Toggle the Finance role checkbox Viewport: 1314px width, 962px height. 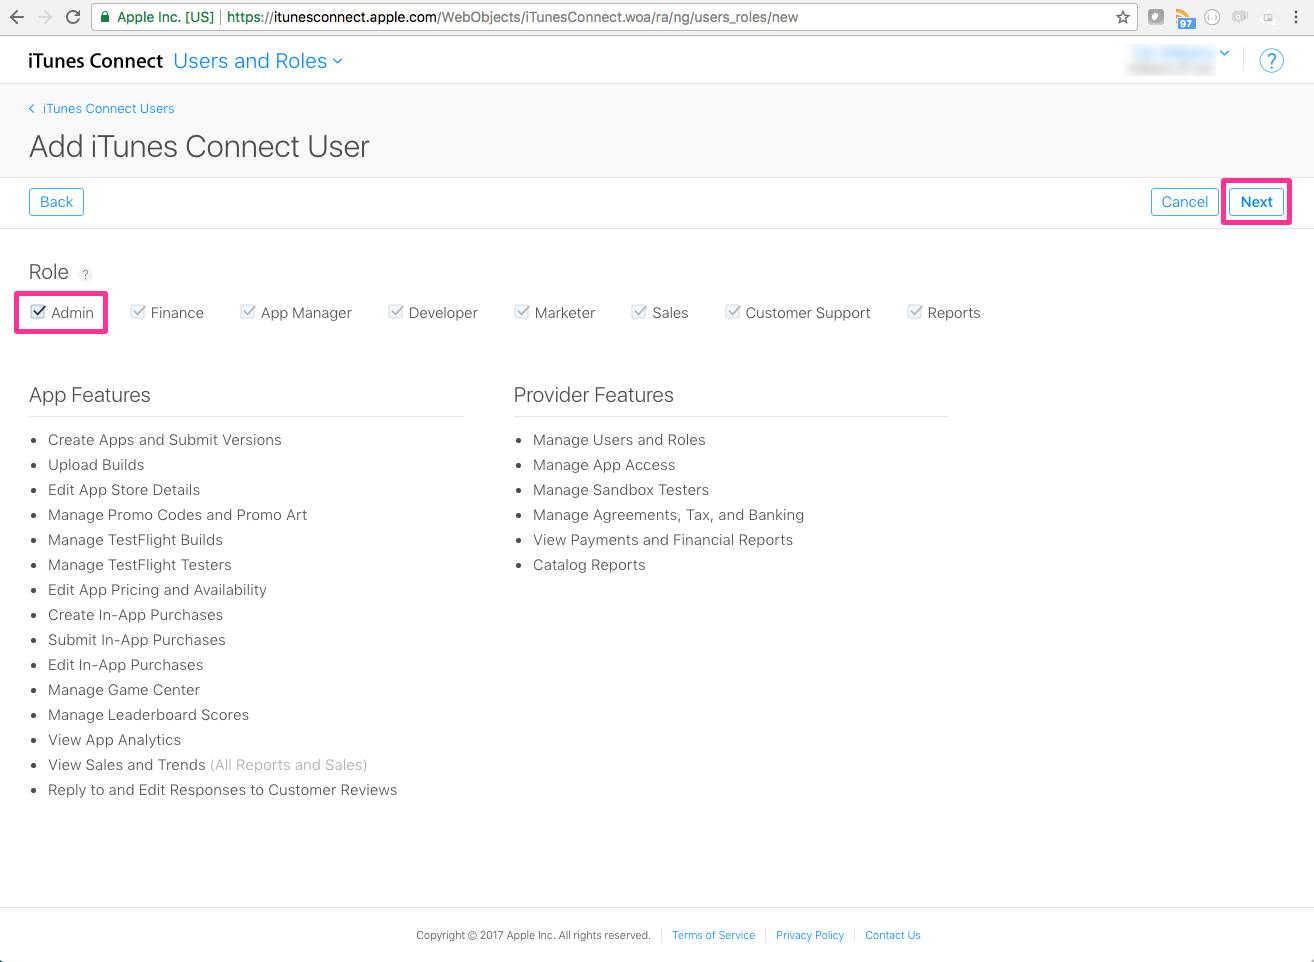[x=138, y=312]
